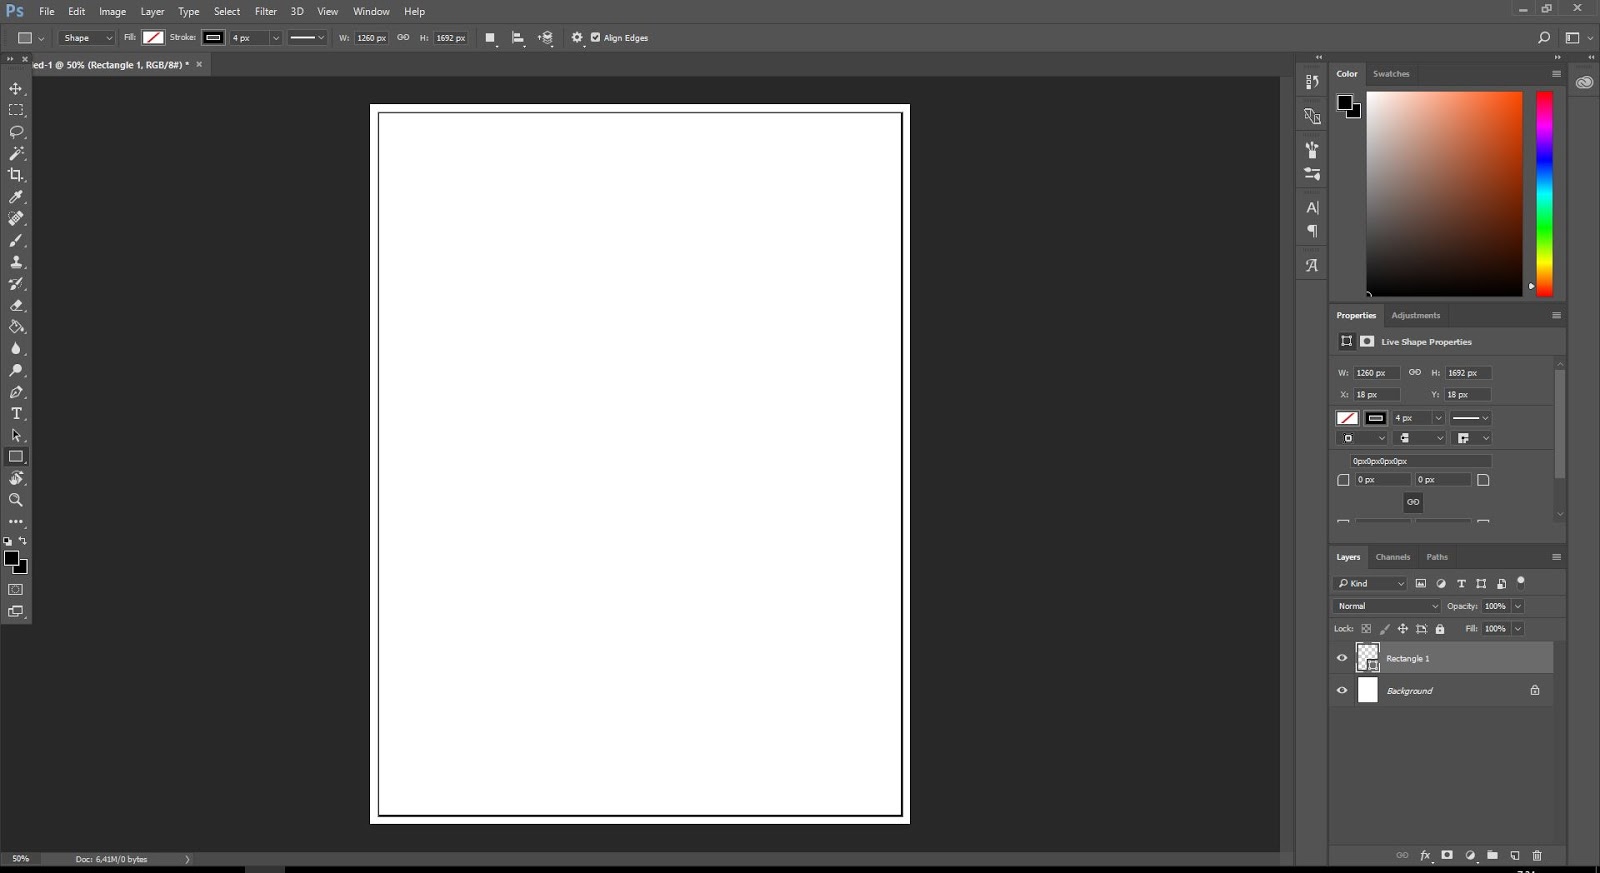1600x873 pixels.
Task: Click the hue spectrum slider
Action: pyautogui.click(x=1544, y=194)
